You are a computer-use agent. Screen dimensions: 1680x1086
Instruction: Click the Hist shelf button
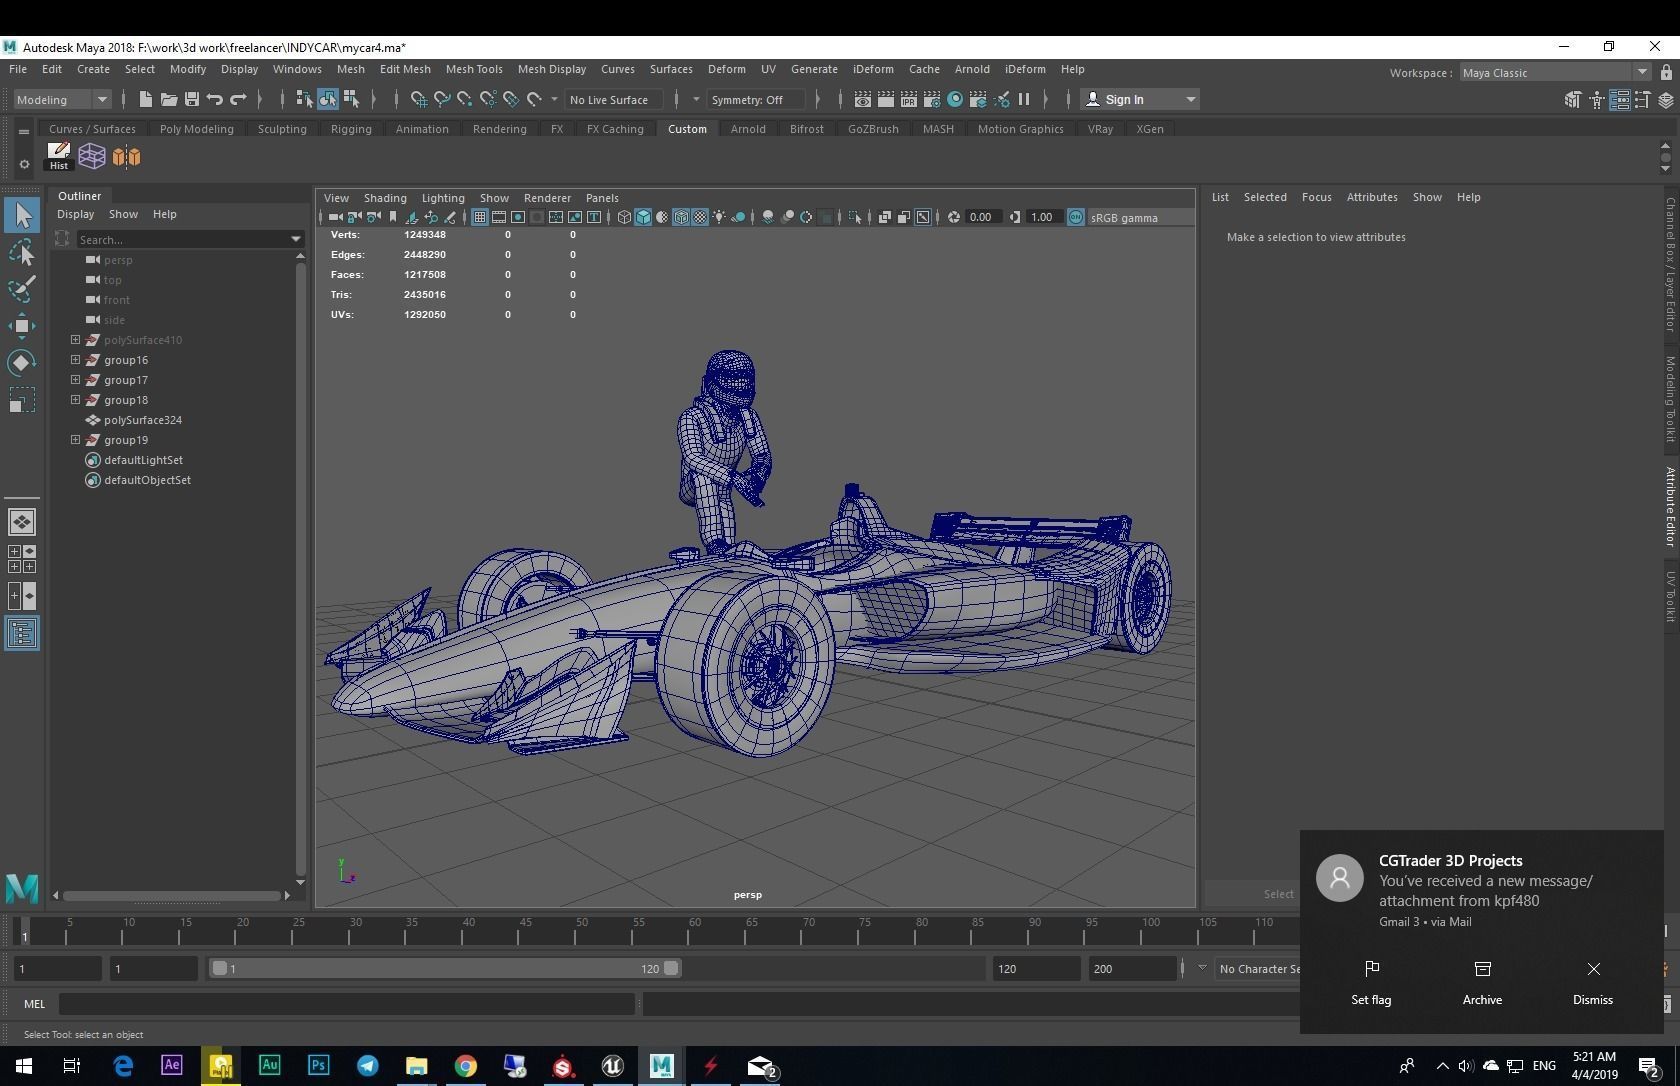pyautogui.click(x=59, y=156)
